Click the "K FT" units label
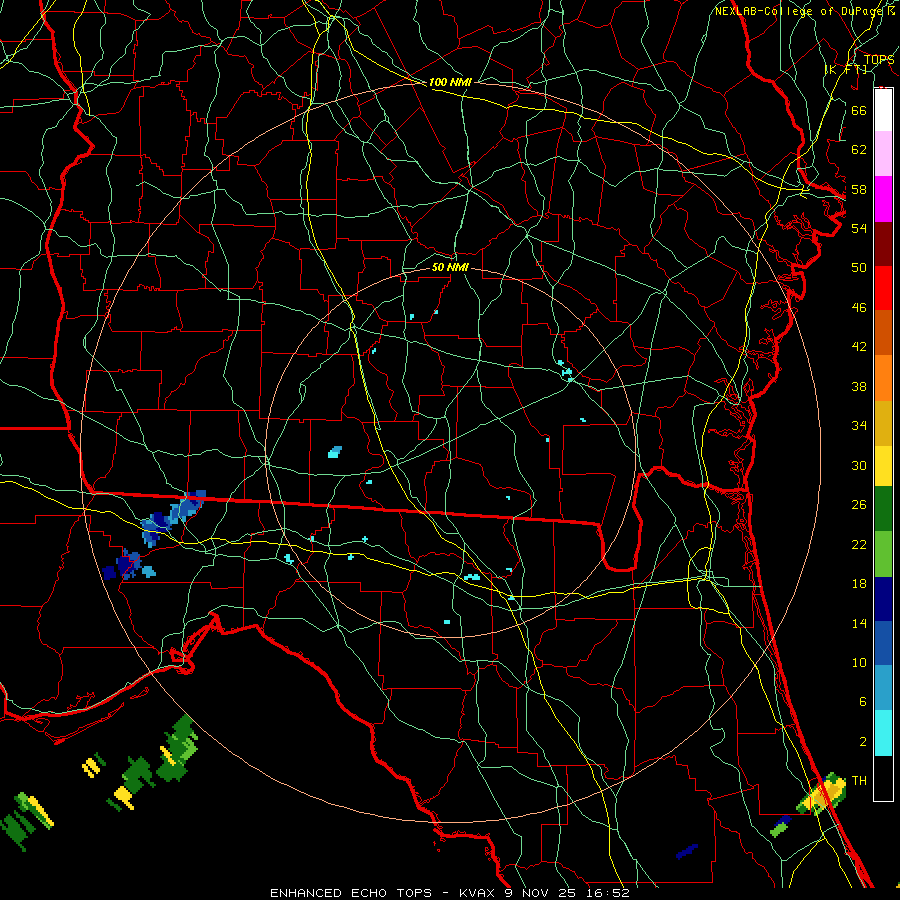 [846, 69]
